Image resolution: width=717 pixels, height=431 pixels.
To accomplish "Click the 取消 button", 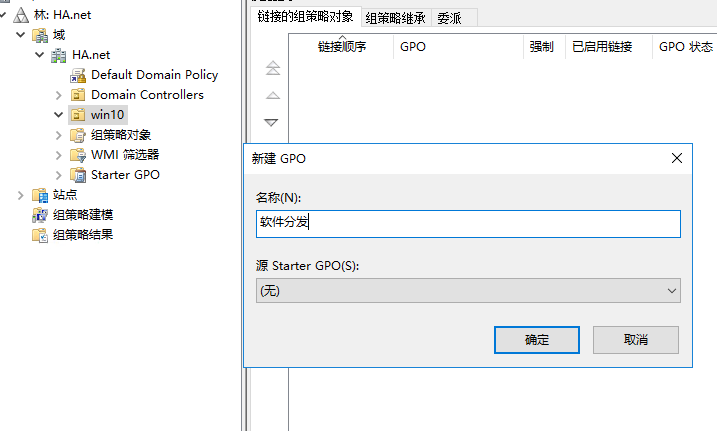I will [635, 340].
